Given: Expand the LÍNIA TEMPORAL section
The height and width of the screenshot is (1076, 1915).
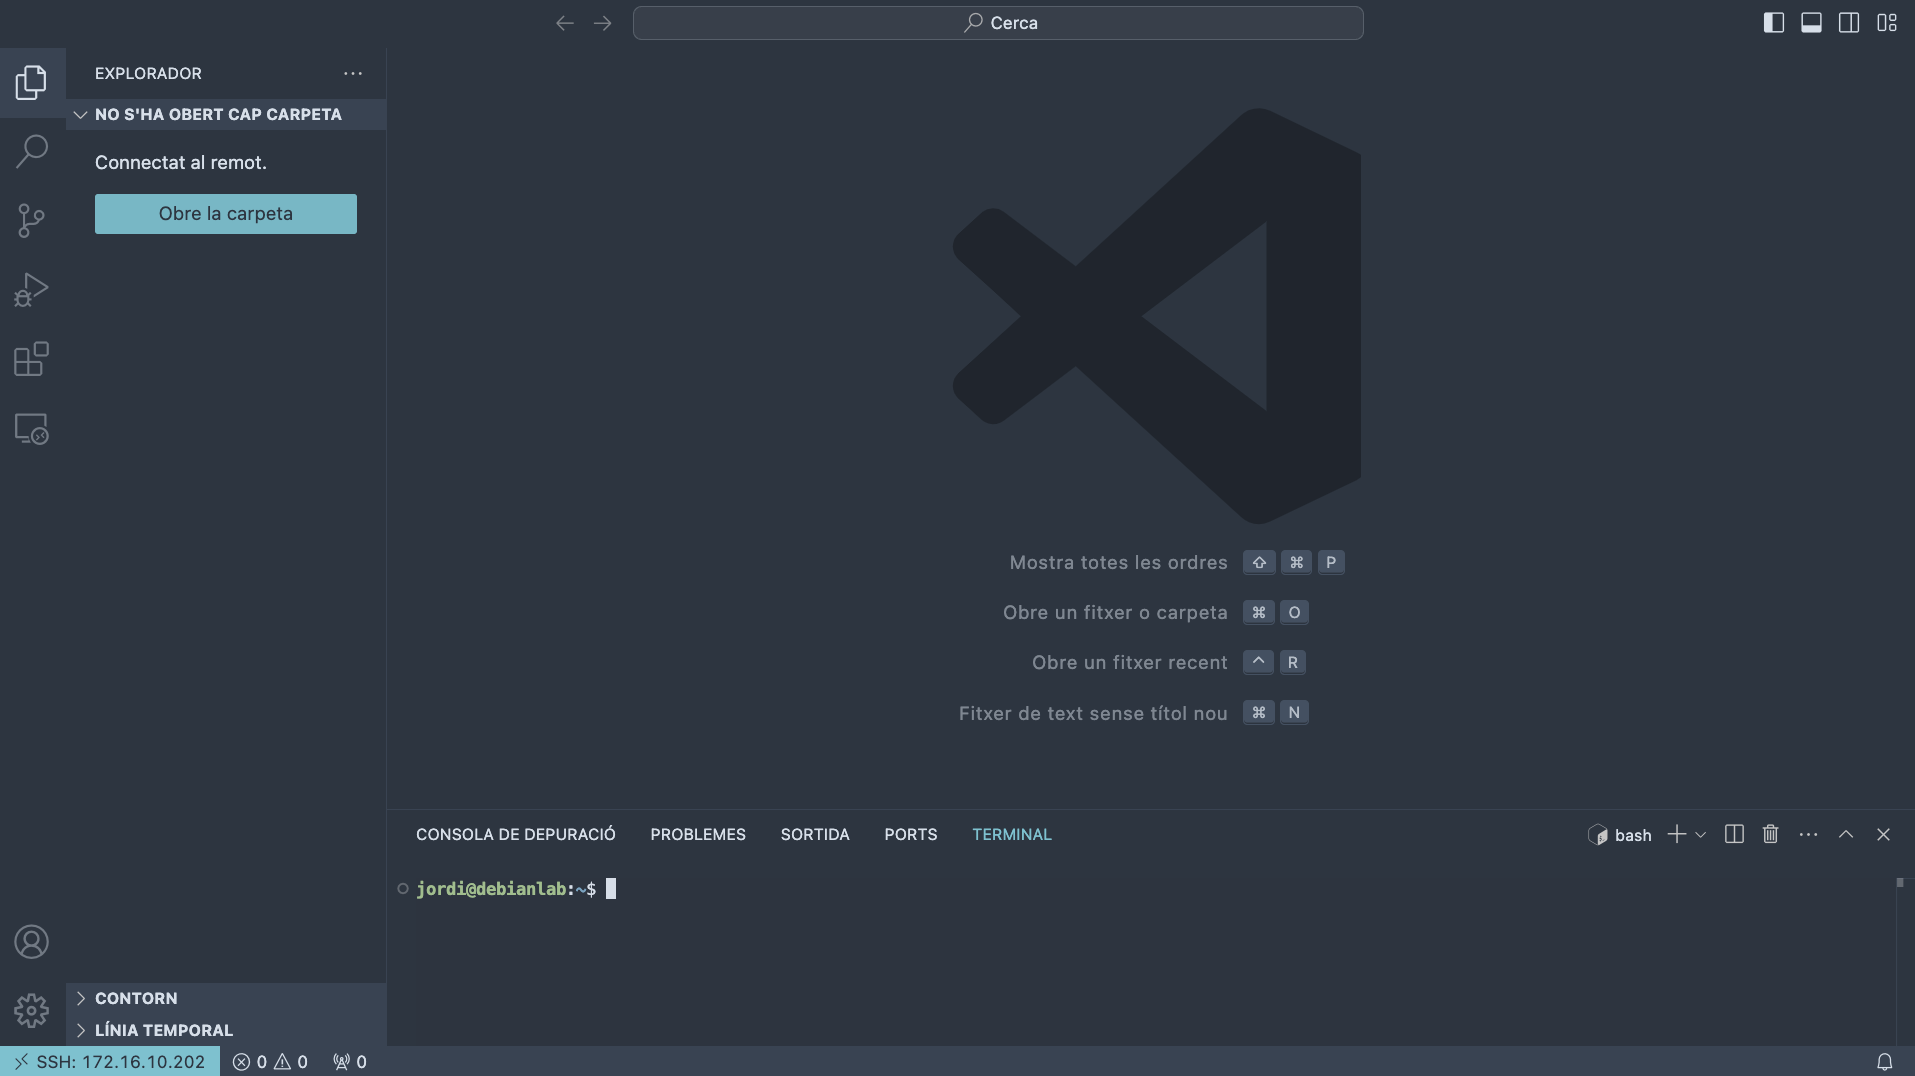Looking at the screenshot, I should (x=226, y=1031).
